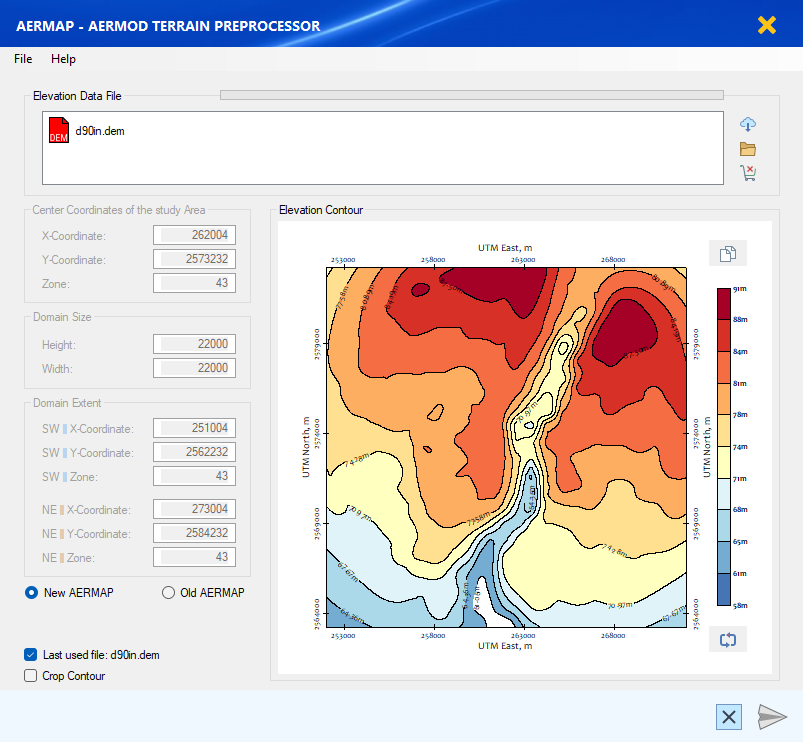The width and height of the screenshot is (803, 742).
Task: Click the dark blue 58m-61m legend swatch
Action: click(724, 589)
